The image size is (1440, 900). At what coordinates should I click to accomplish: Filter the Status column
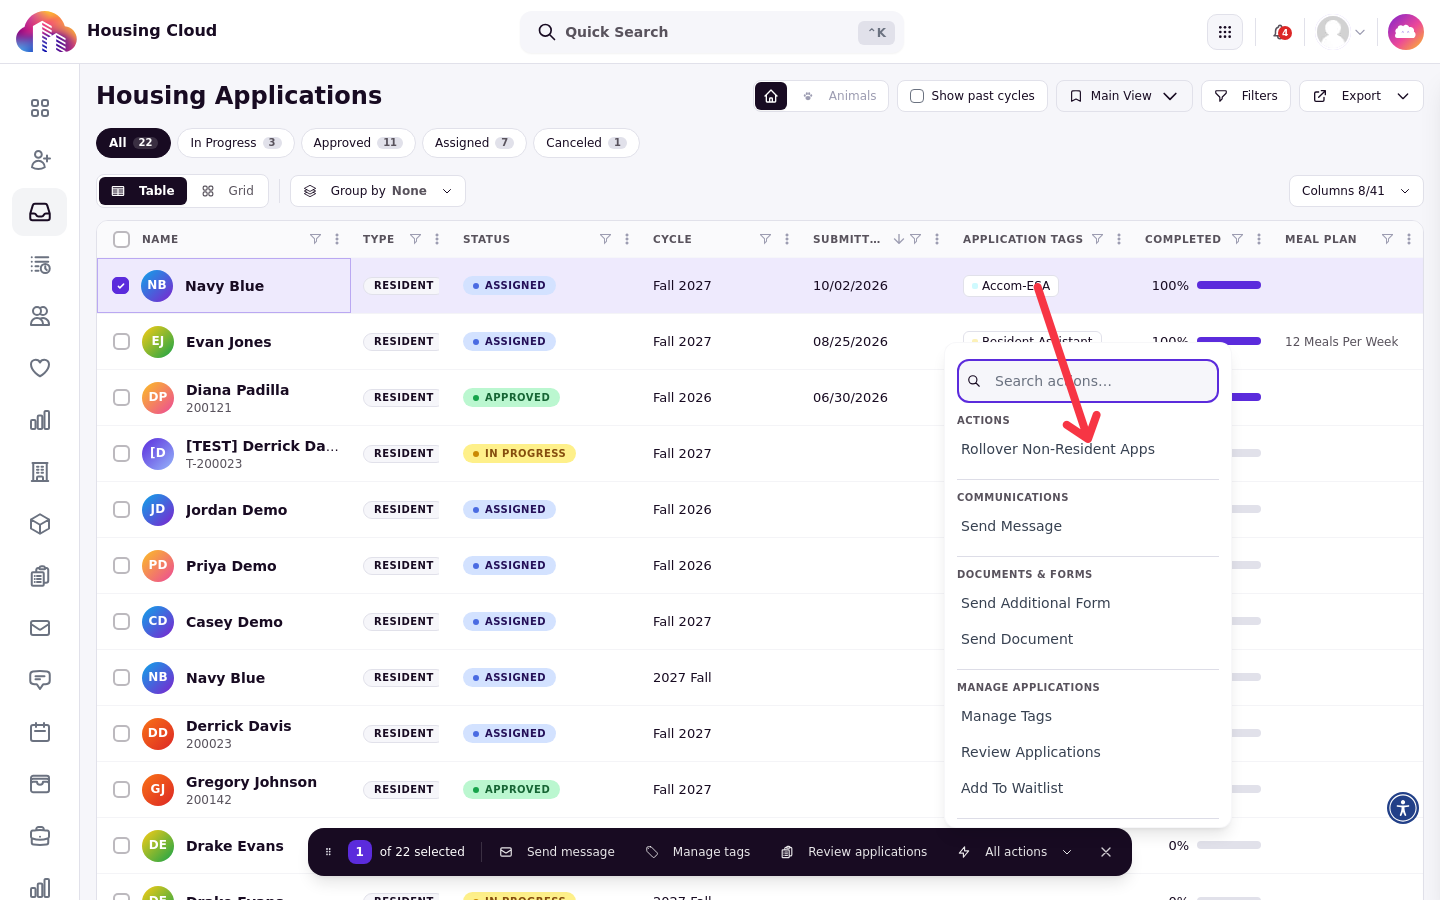point(605,239)
